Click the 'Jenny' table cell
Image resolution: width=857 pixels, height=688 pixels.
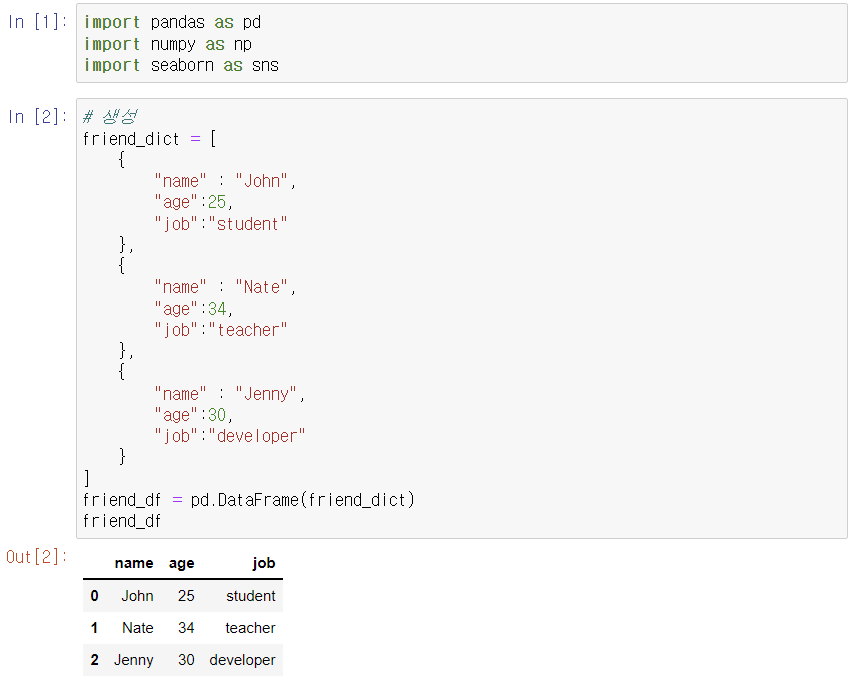(133, 660)
